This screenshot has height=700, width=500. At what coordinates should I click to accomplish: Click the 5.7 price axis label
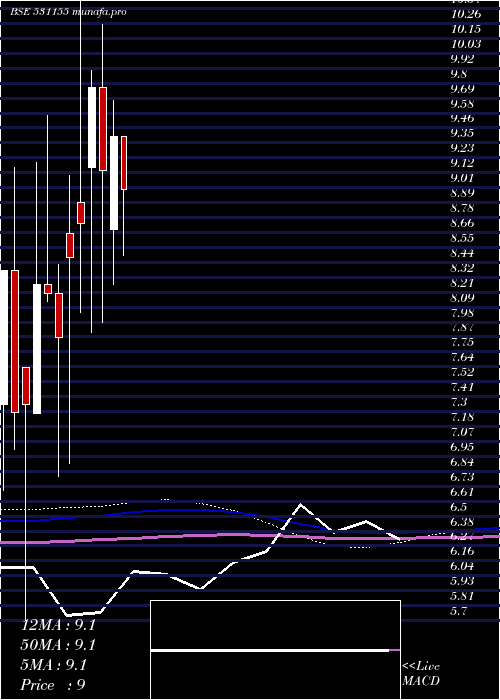tap(461, 611)
